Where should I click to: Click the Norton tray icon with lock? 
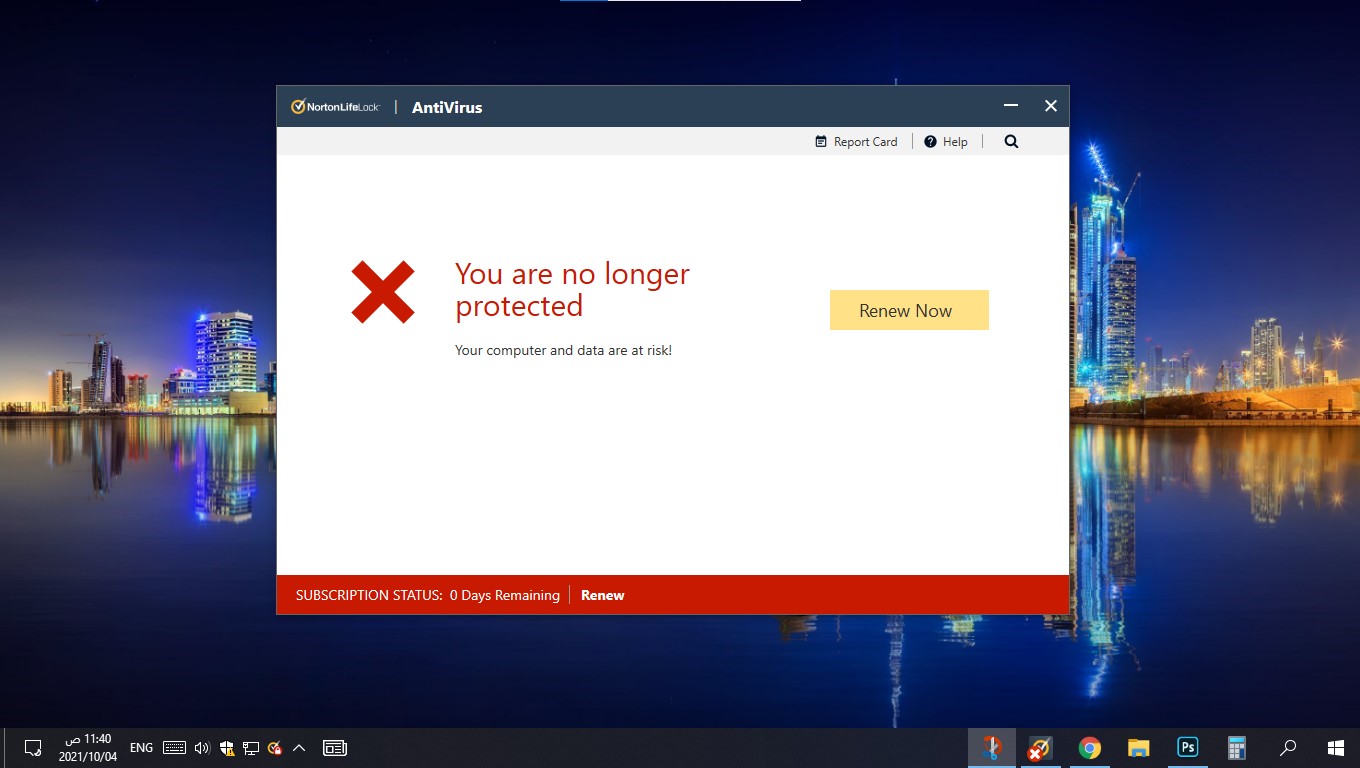275,748
